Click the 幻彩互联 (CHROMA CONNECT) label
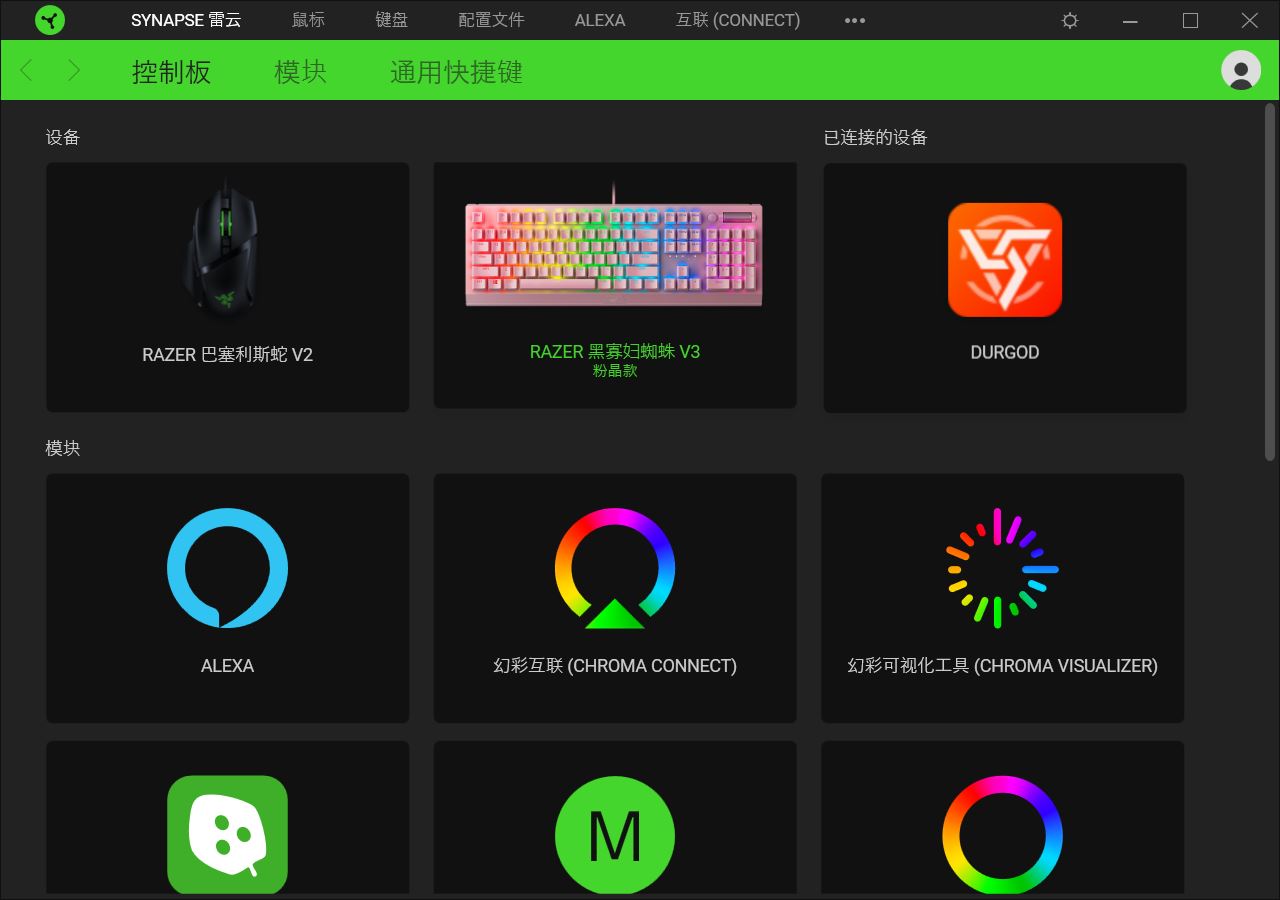 point(615,666)
